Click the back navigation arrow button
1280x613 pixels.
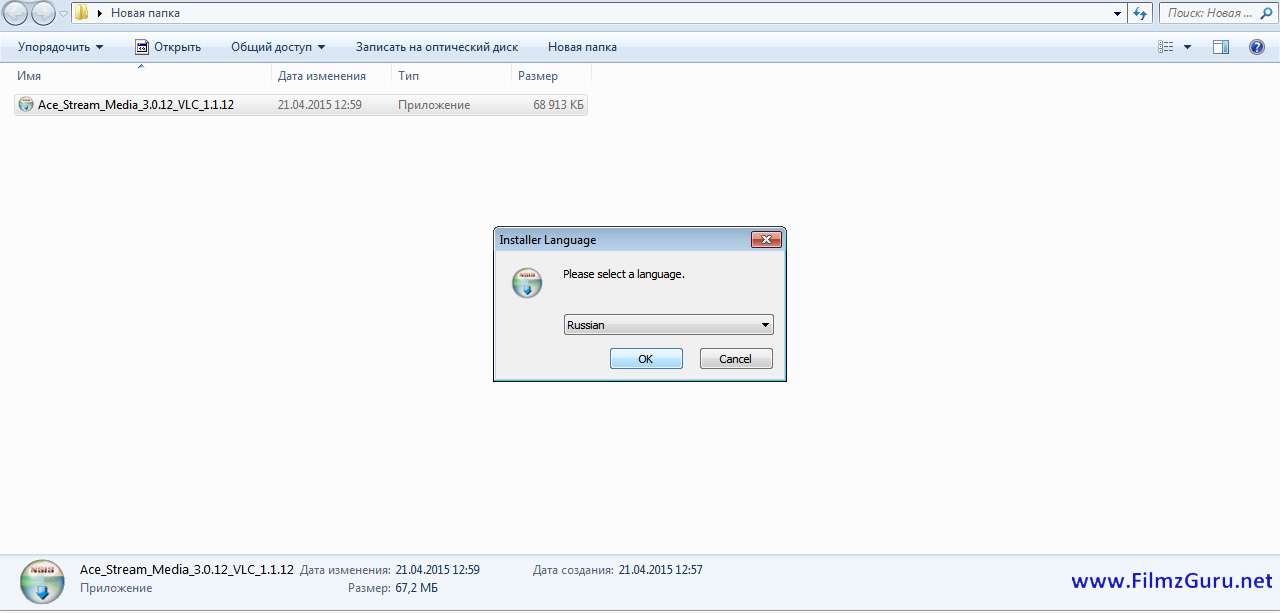point(16,13)
